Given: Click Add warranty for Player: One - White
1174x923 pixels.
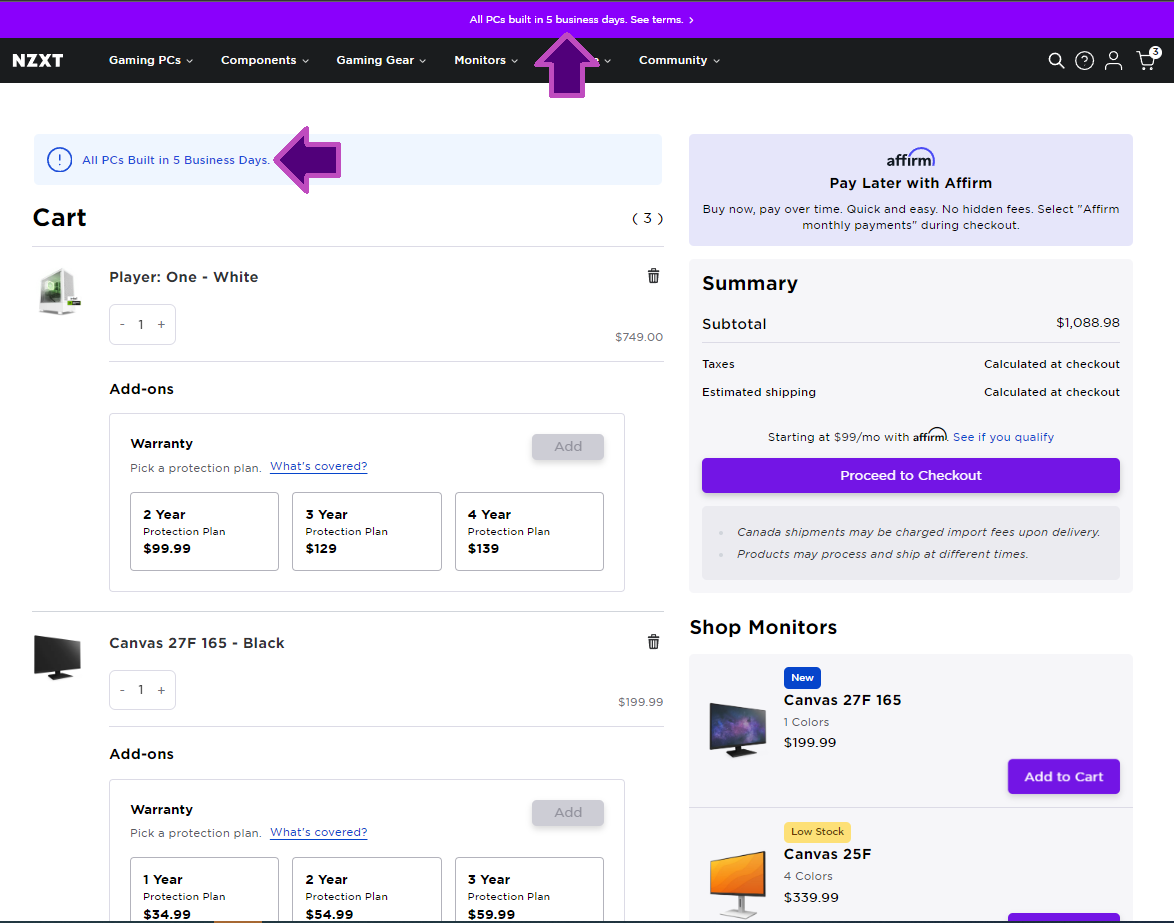Looking at the screenshot, I should (x=568, y=447).
